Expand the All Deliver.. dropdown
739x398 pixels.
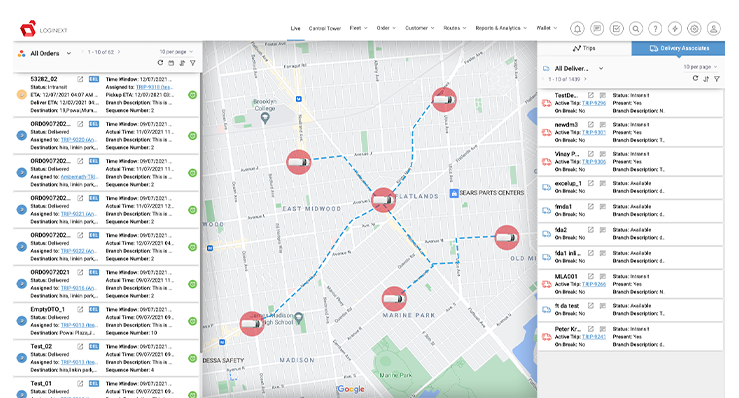coord(601,68)
